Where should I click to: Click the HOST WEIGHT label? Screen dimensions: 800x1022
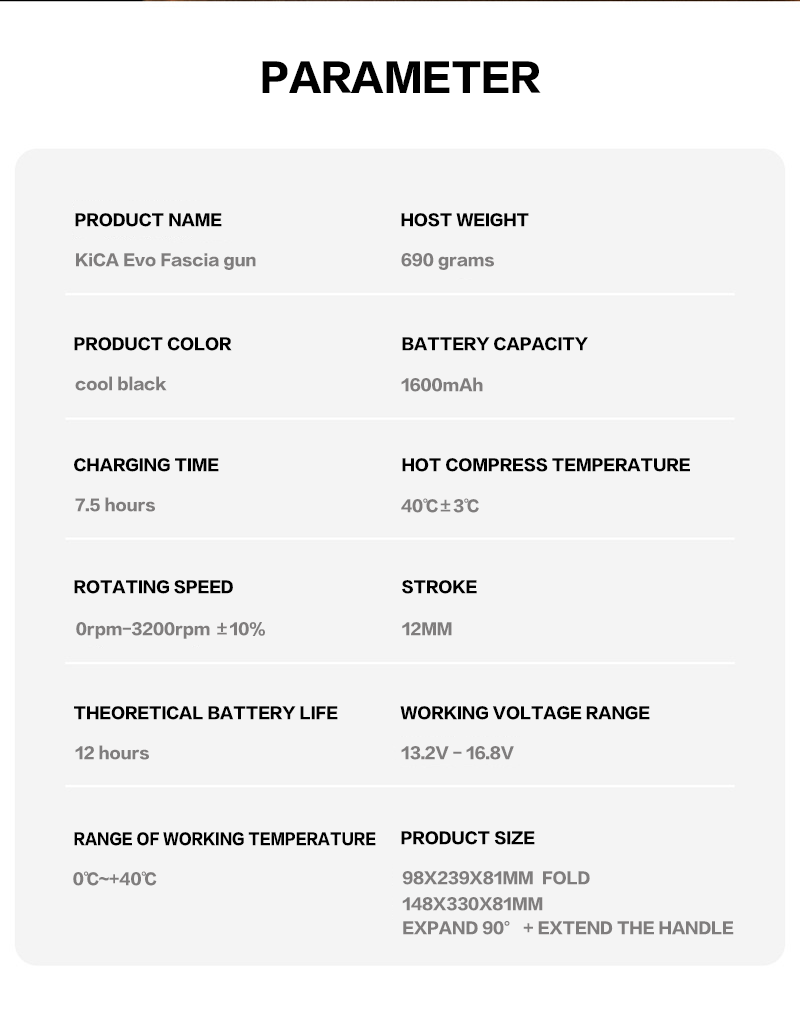click(464, 220)
